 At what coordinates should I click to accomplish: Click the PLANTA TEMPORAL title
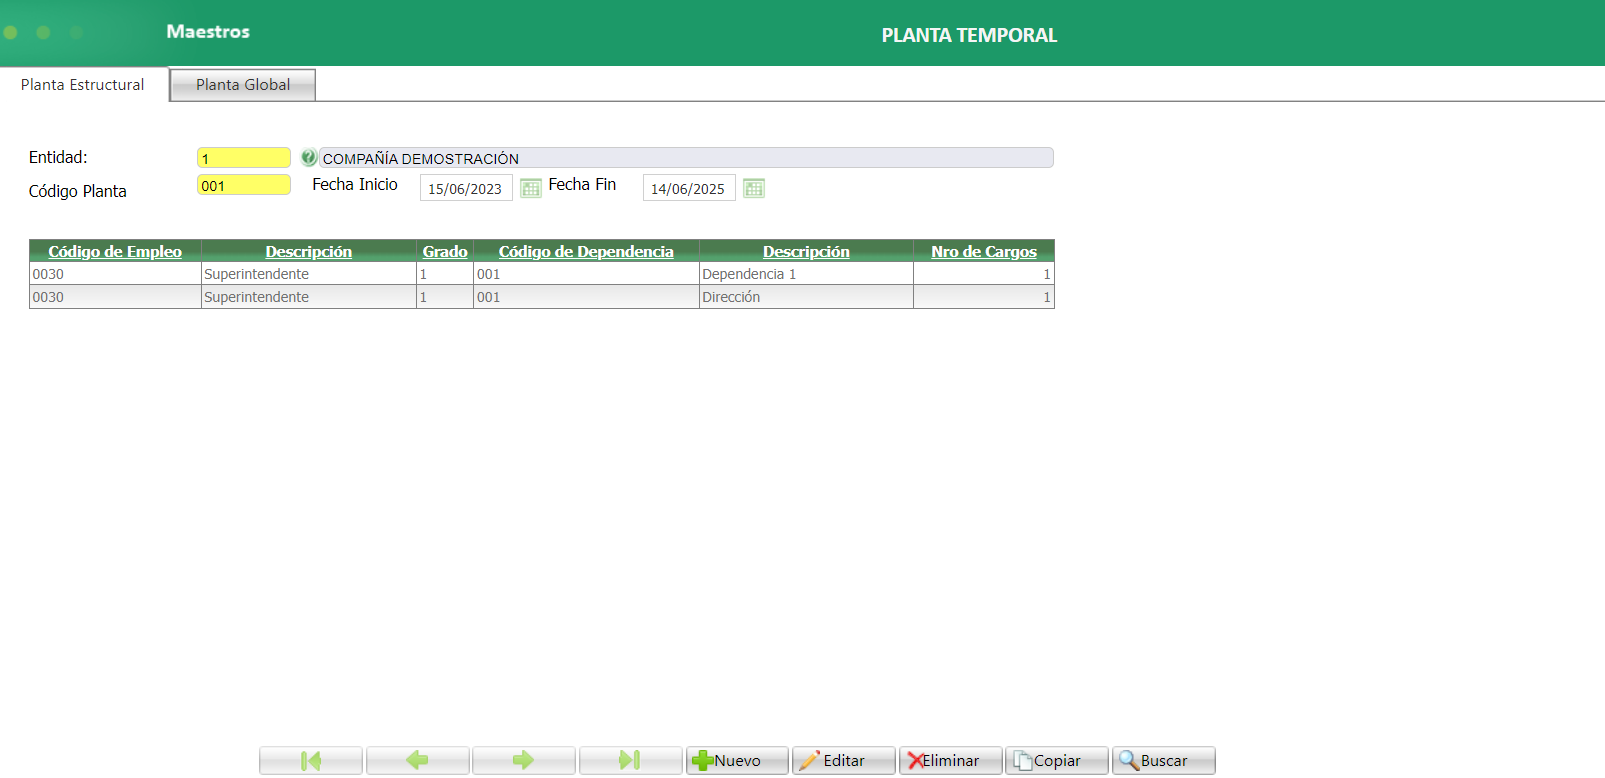pyautogui.click(x=969, y=35)
